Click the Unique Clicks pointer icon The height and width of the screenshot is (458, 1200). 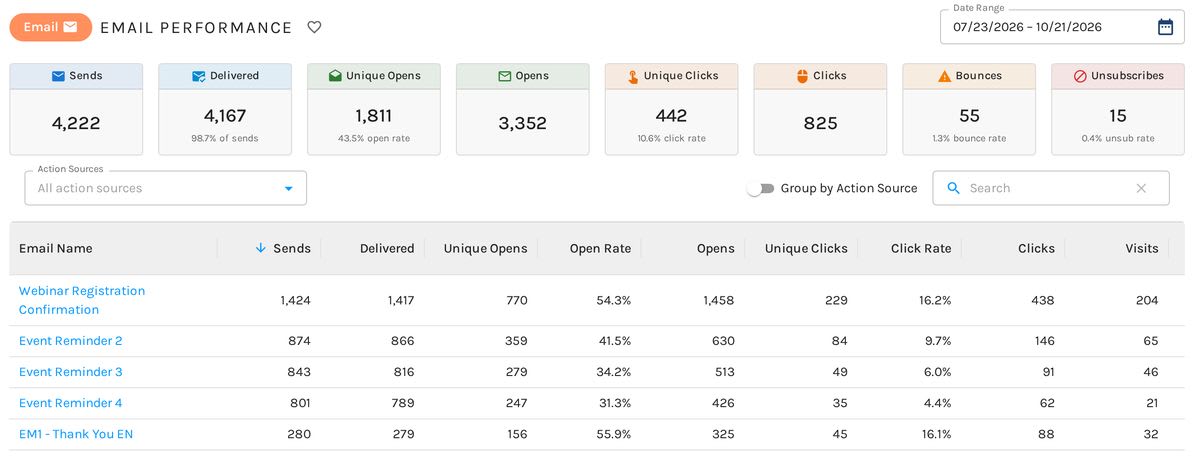[x=632, y=76]
